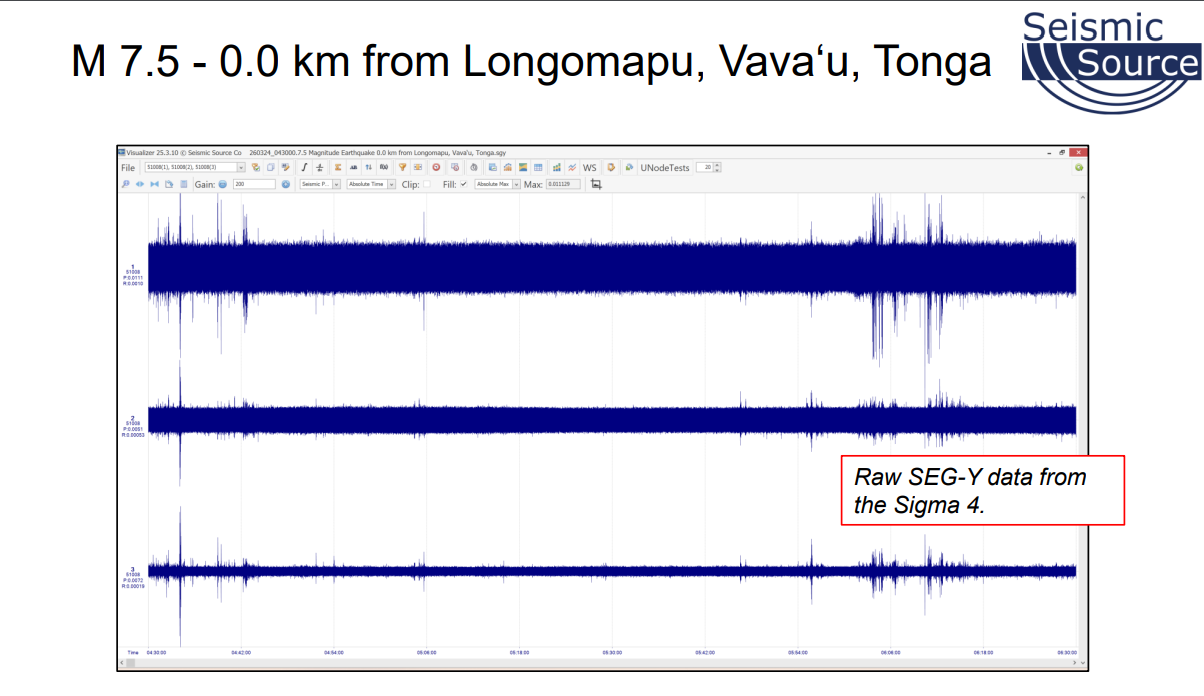Click the orange box icon next to the funnel
Image resolution: width=1204 pixels, height=696 pixels.
[418, 167]
